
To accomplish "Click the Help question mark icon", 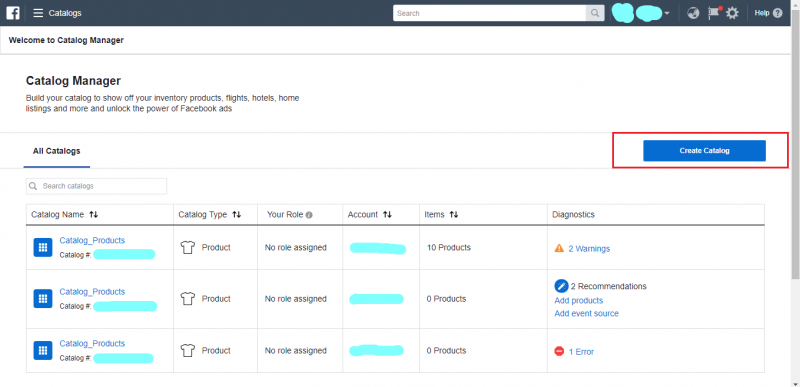I will [x=778, y=13].
